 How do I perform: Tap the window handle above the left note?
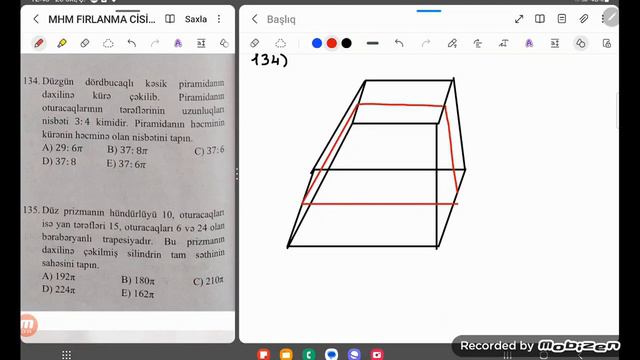[x=128, y=11]
